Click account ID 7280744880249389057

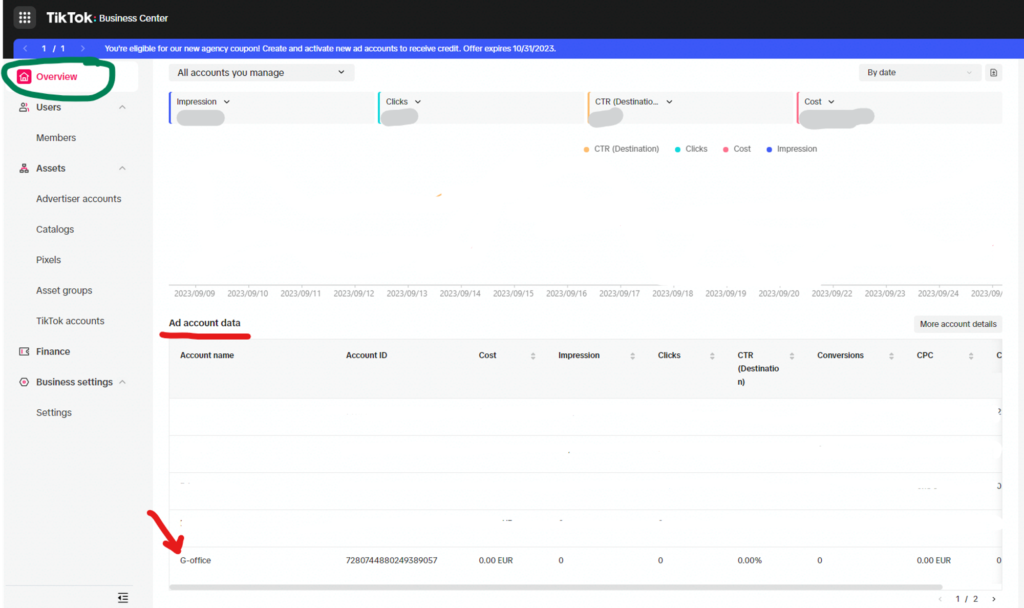coord(391,560)
